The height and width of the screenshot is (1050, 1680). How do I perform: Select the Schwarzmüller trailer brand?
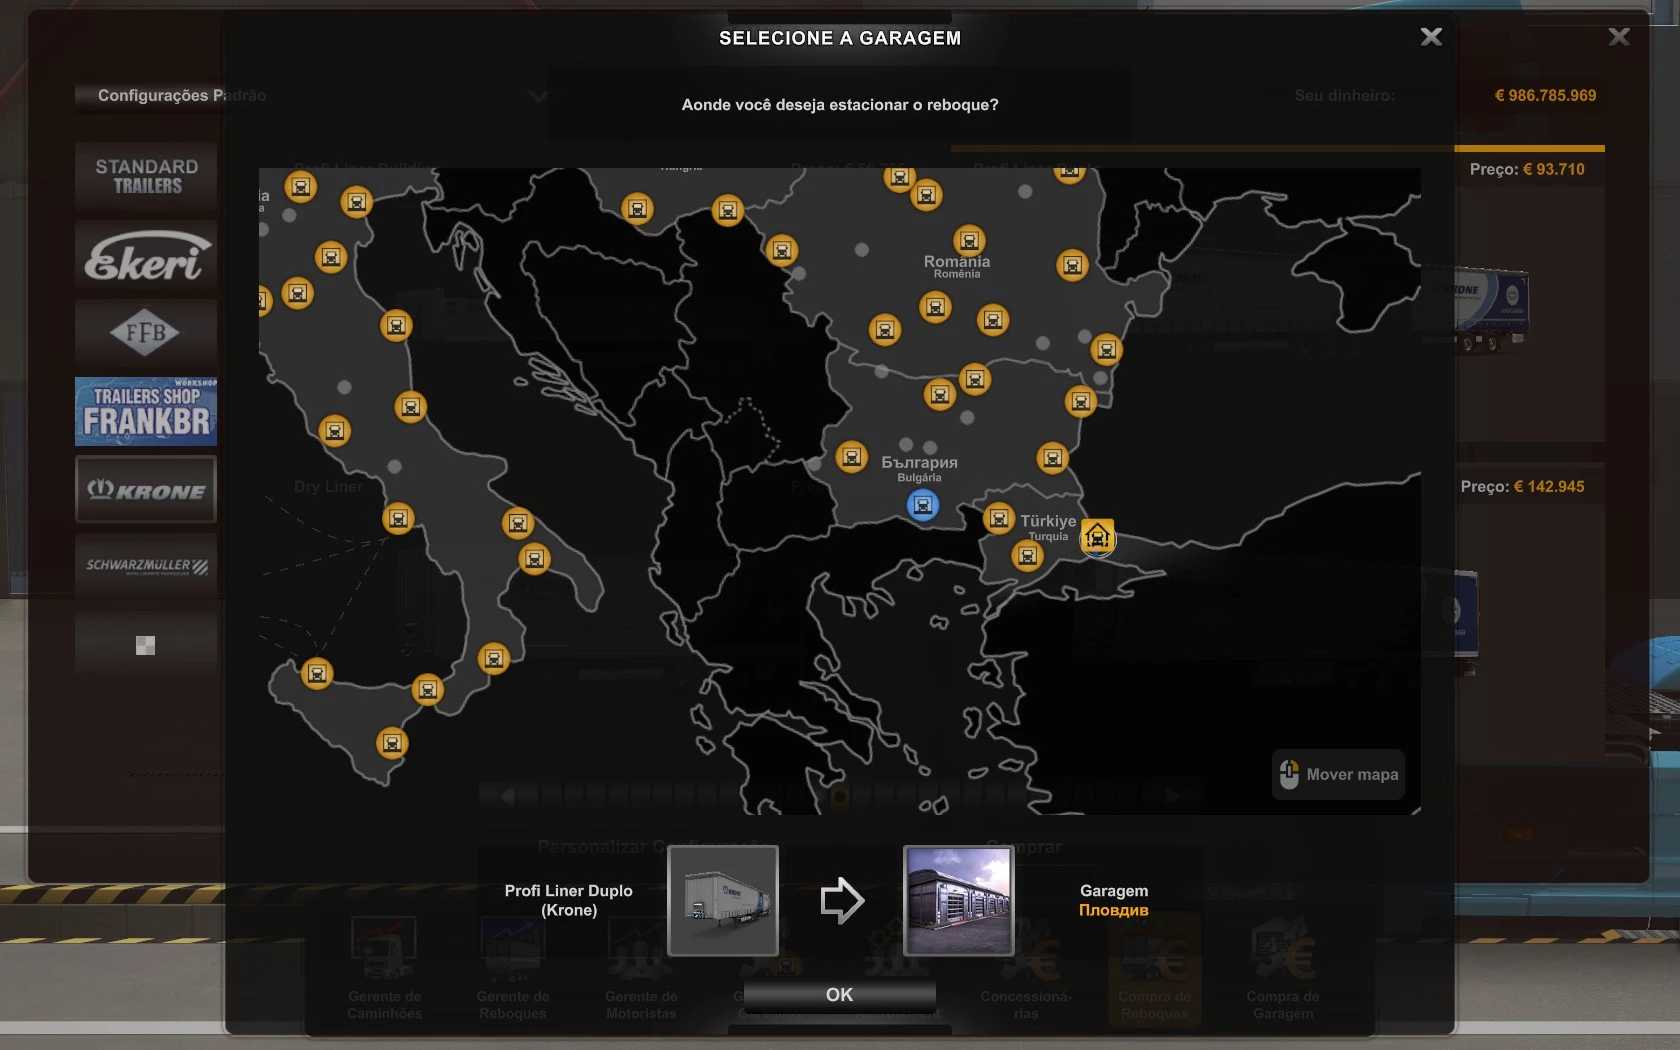click(x=146, y=566)
